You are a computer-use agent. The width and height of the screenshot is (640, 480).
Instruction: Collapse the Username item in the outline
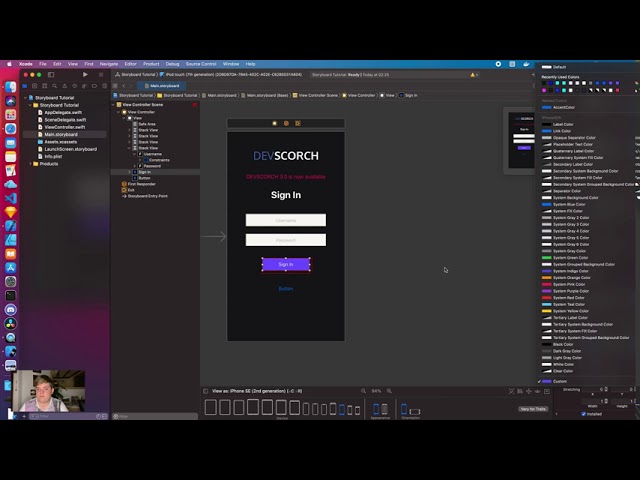pos(134,154)
